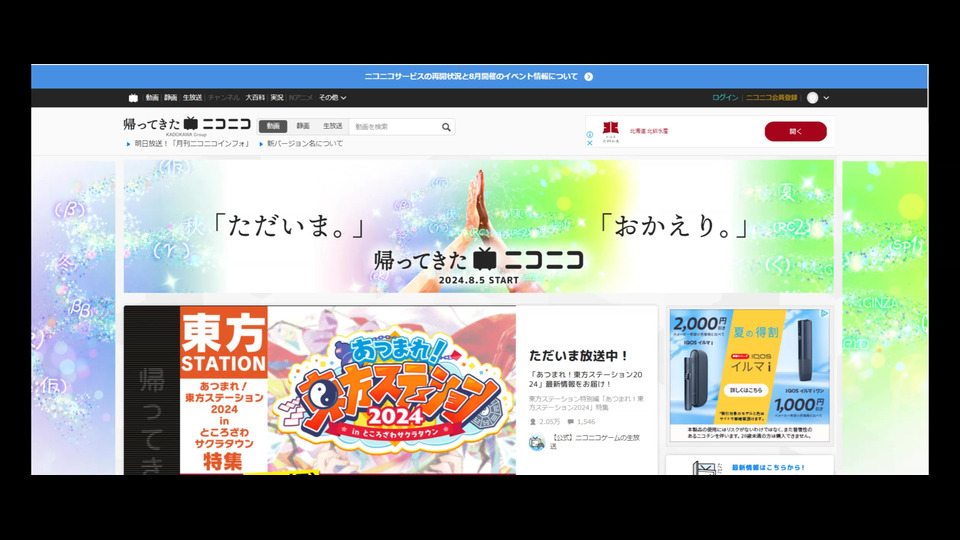Open the 【公式】ニコニコゲームの生放送 channel link
The width and height of the screenshot is (960, 540).
[x=594, y=441]
